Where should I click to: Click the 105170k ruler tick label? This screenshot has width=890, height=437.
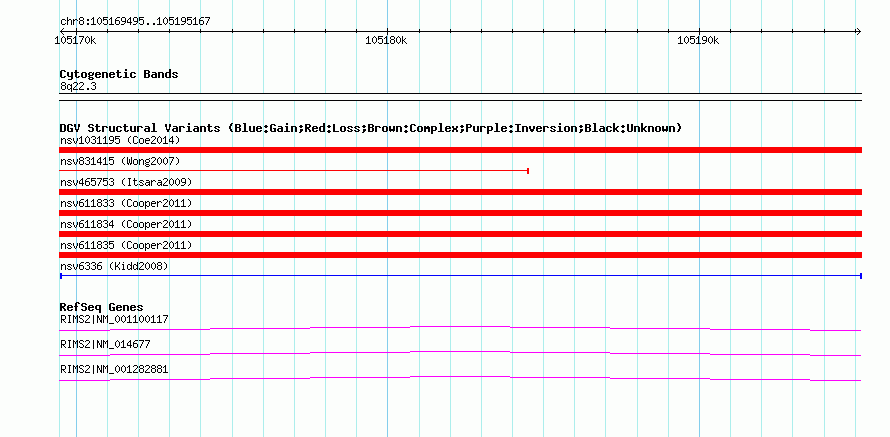click(75, 40)
